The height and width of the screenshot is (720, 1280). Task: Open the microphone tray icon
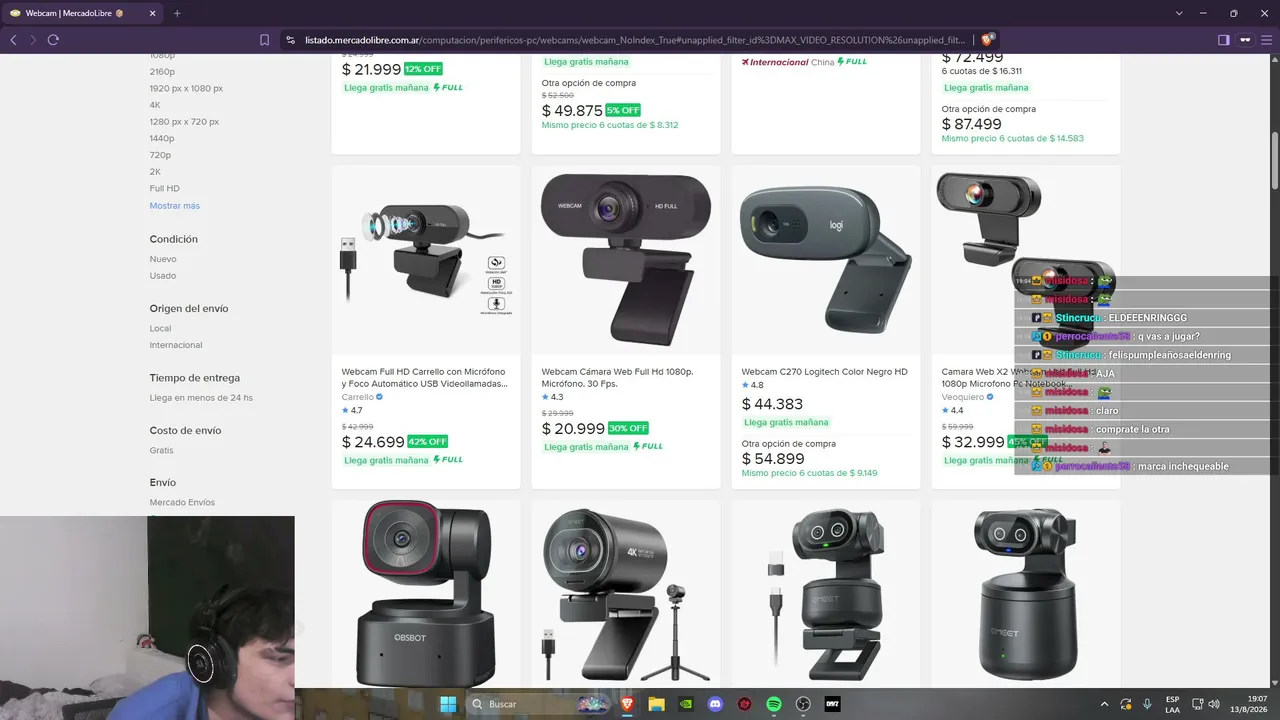coord(1147,704)
